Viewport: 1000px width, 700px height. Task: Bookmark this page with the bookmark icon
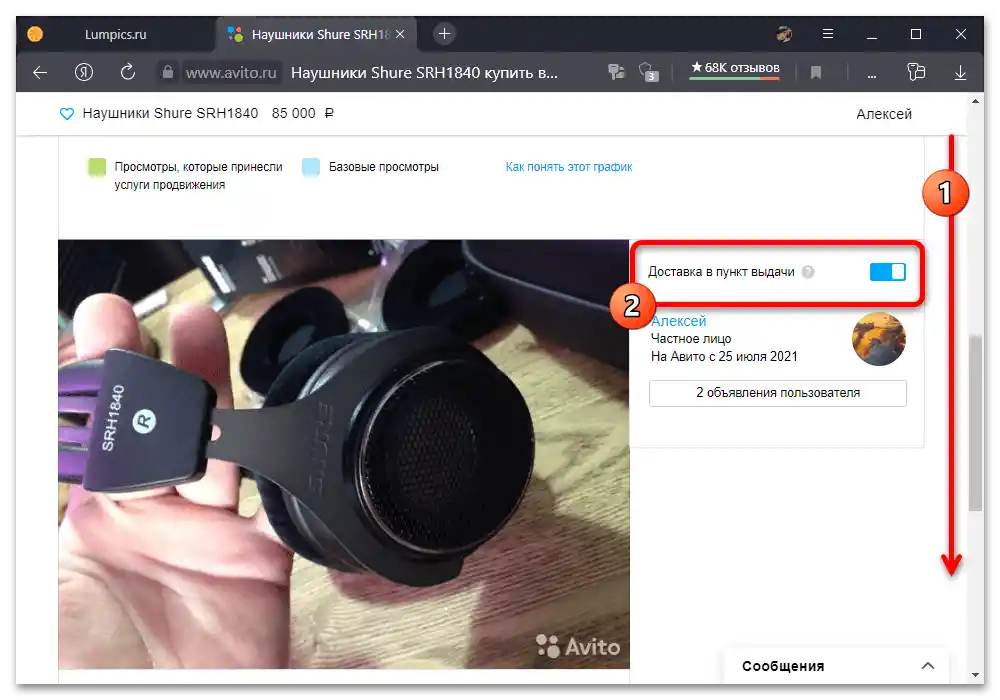click(x=816, y=73)
